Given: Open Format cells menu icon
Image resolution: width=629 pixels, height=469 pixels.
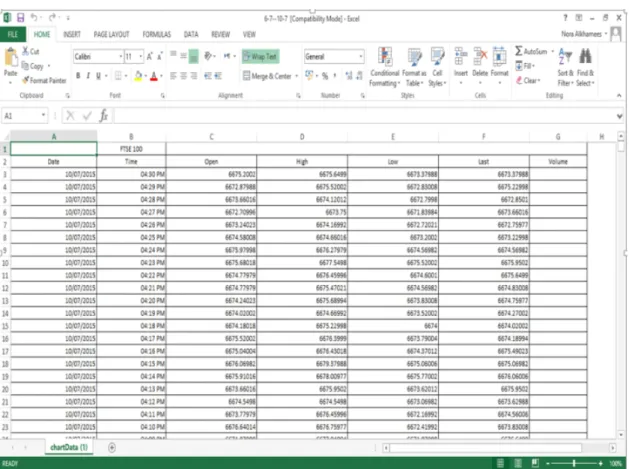Looking at the screenshot, I should pos(499,56).
